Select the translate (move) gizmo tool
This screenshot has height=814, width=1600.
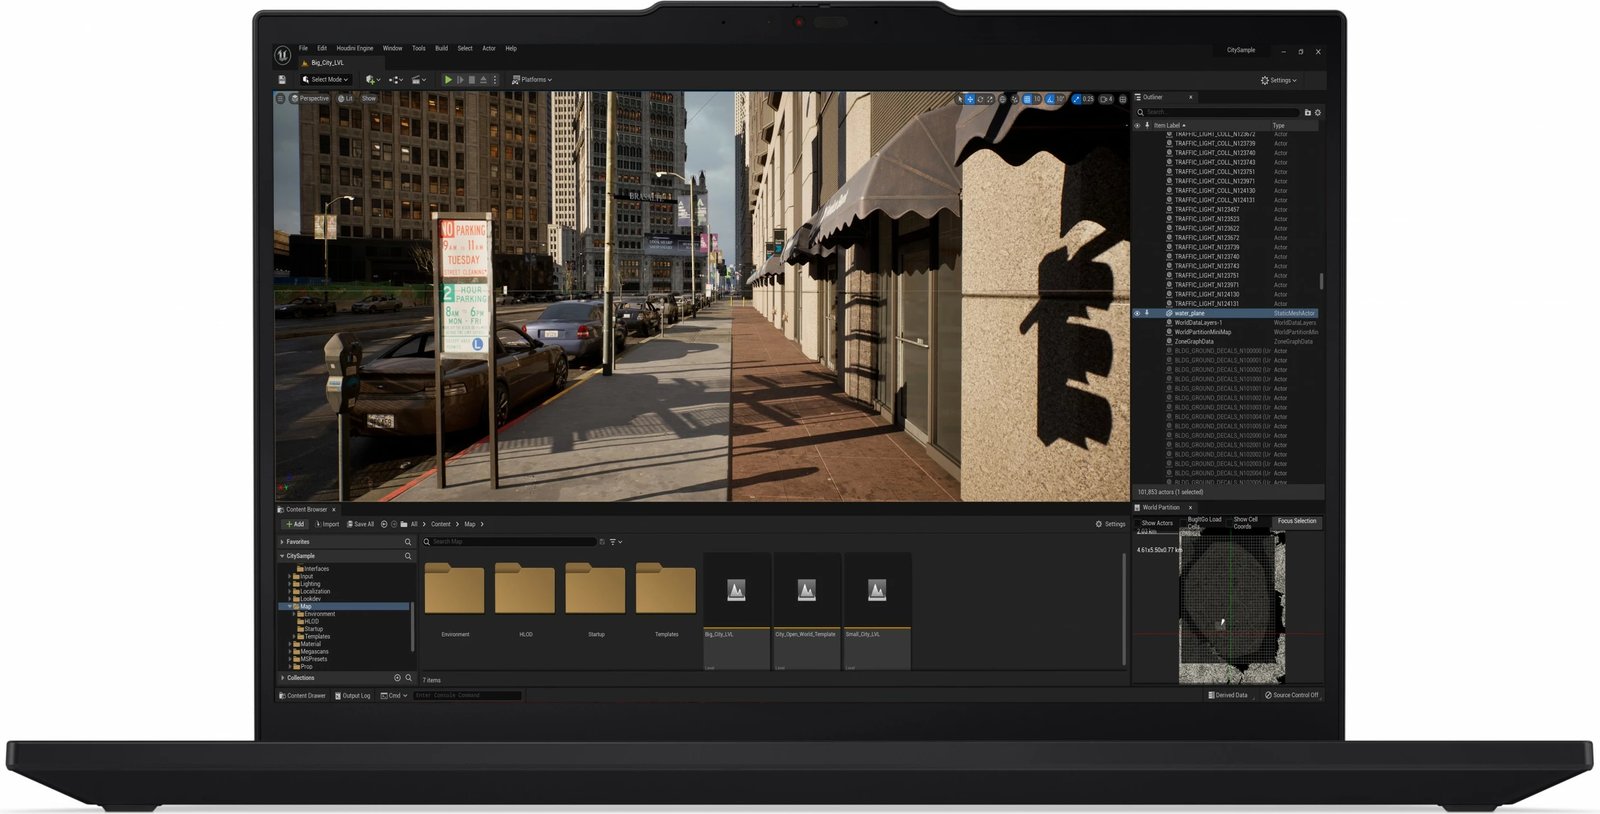point(969,99)
